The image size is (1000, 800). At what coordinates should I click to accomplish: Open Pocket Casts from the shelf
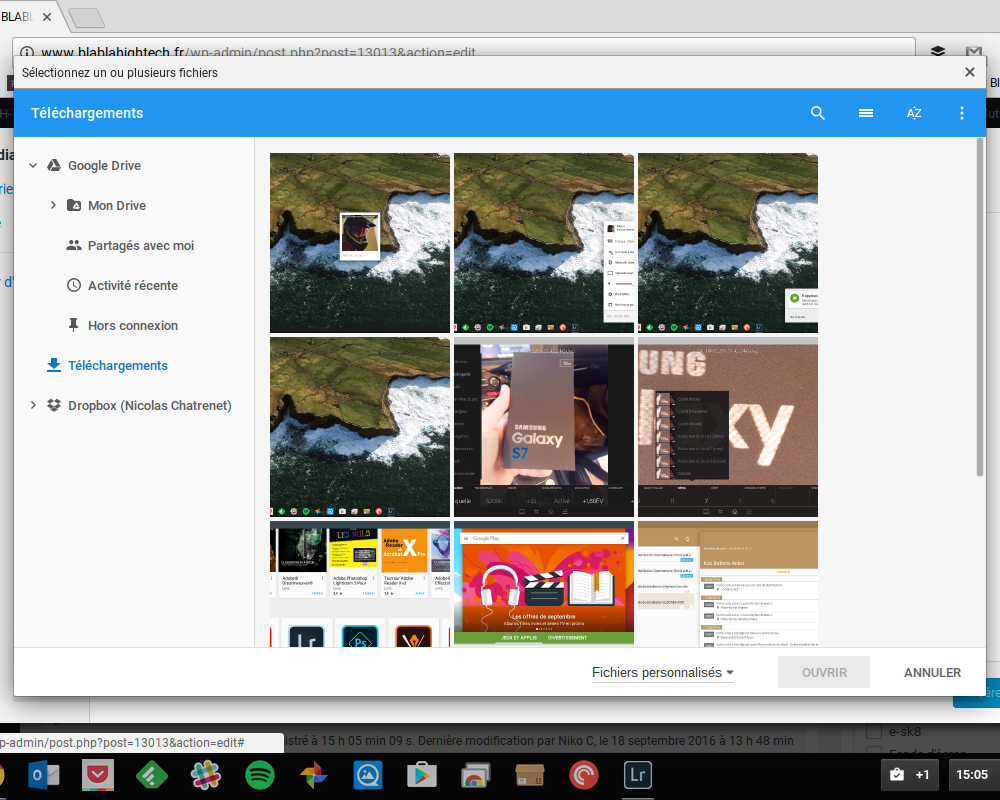pos(584,775)
